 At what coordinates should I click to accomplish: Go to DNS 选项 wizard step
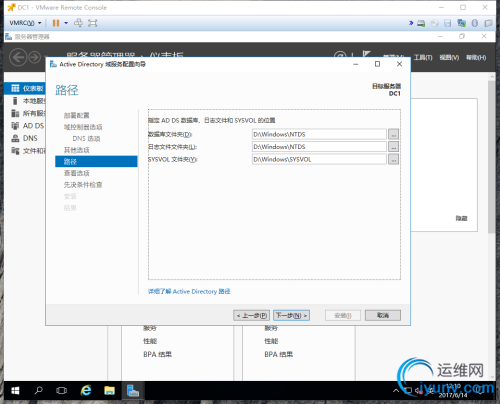pos(86,139)
